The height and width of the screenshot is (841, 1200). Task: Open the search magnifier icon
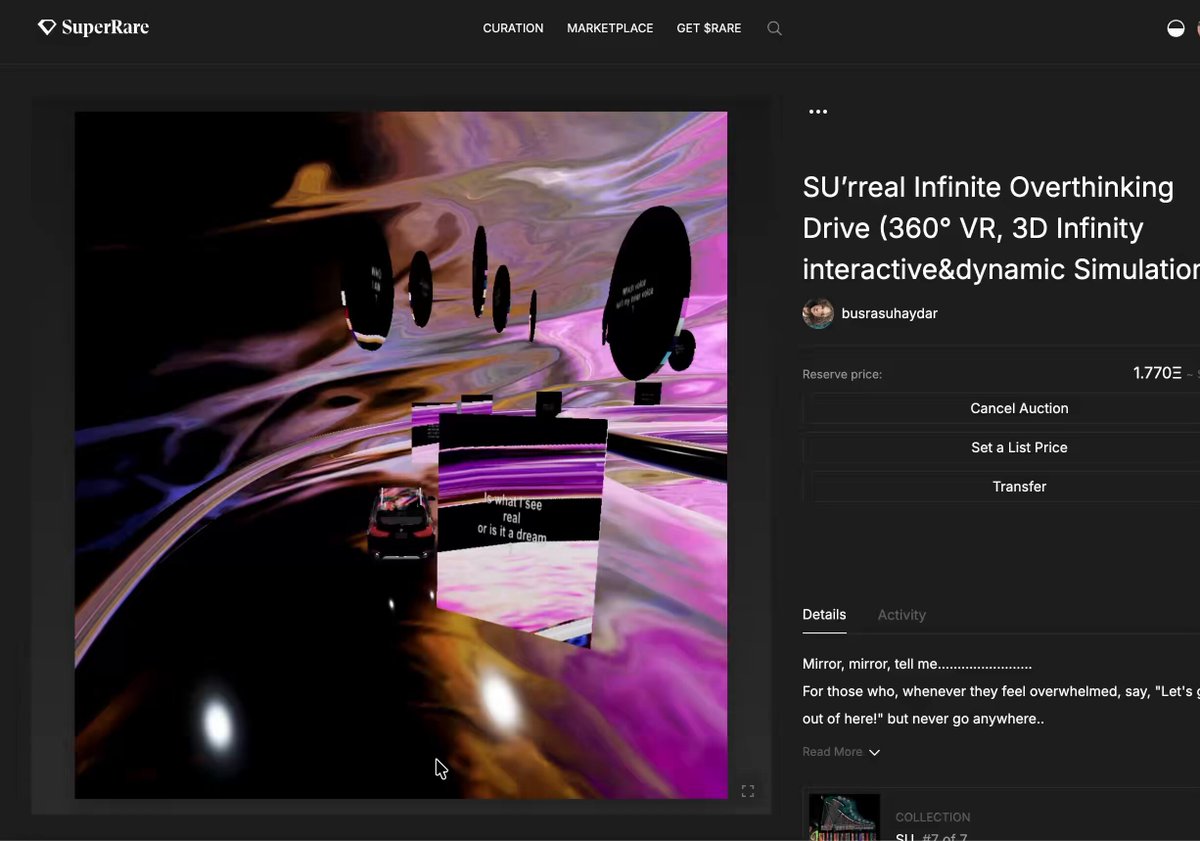(x=774, y=28)
